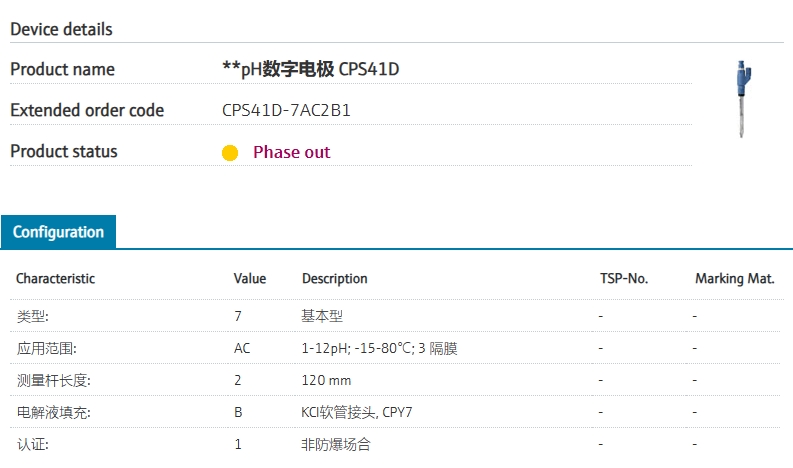The height and width of the screenshot is (468, 793).
Task: Click the Value column header
Action: 250,278
